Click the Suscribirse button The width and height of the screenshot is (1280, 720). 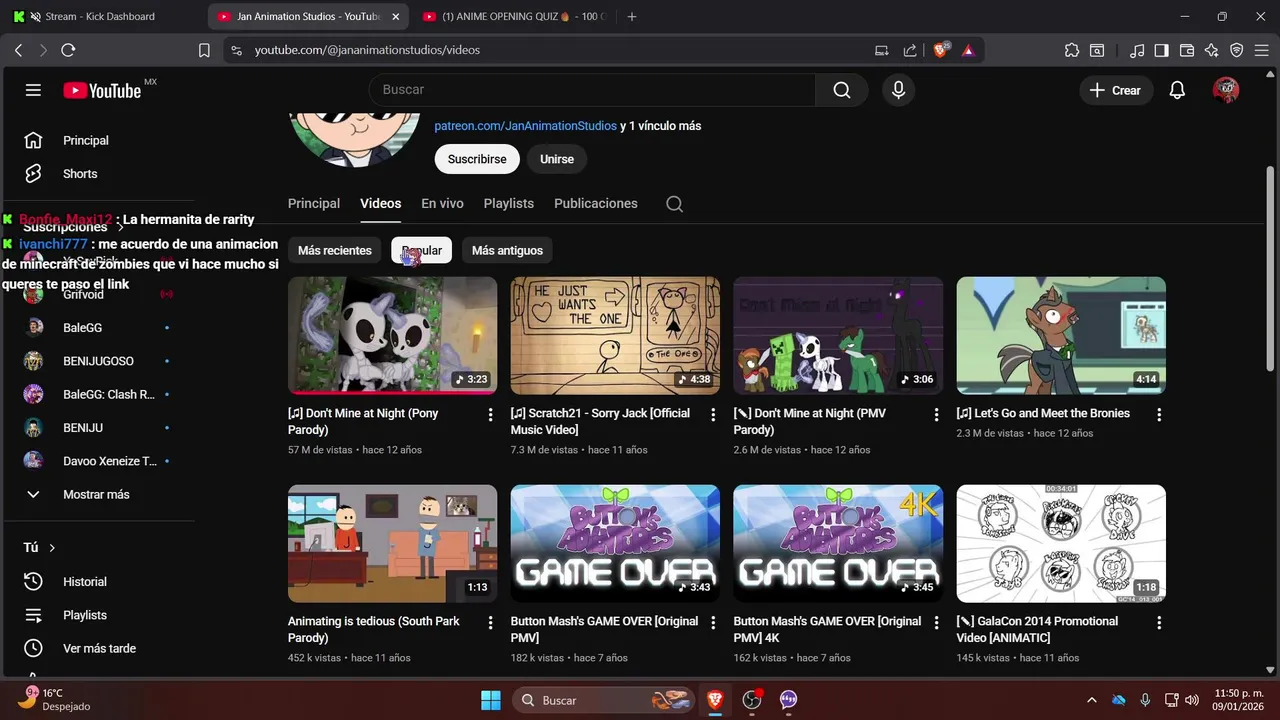point(477,159)
